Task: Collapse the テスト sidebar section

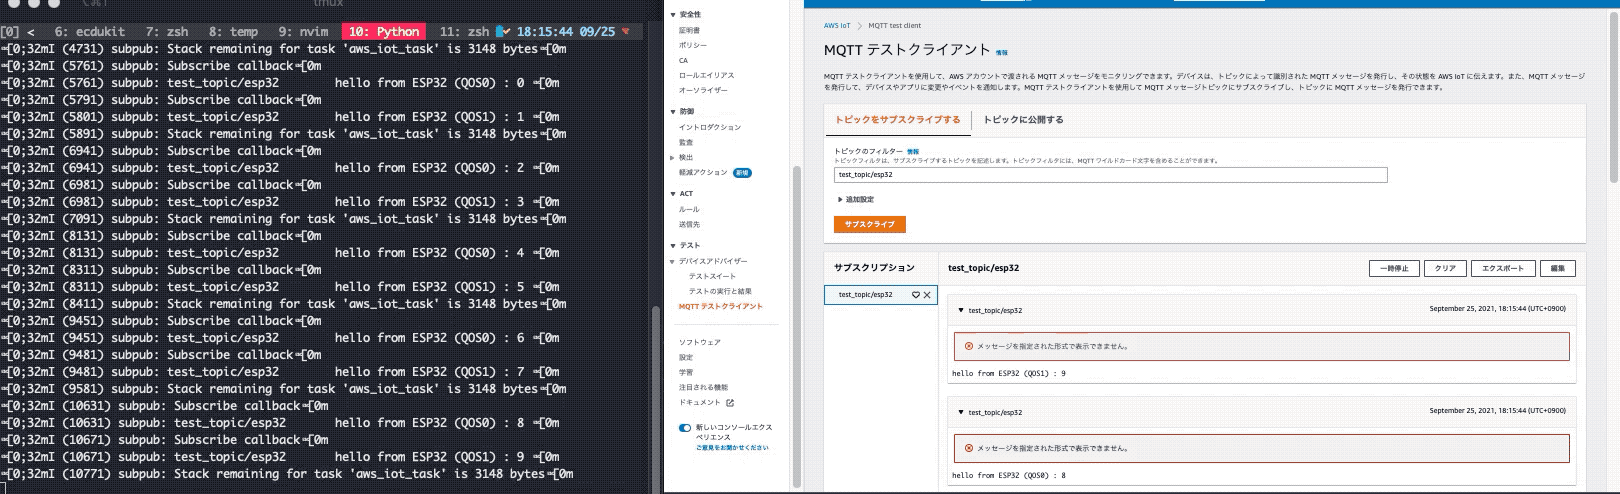Action: point(673,246)
